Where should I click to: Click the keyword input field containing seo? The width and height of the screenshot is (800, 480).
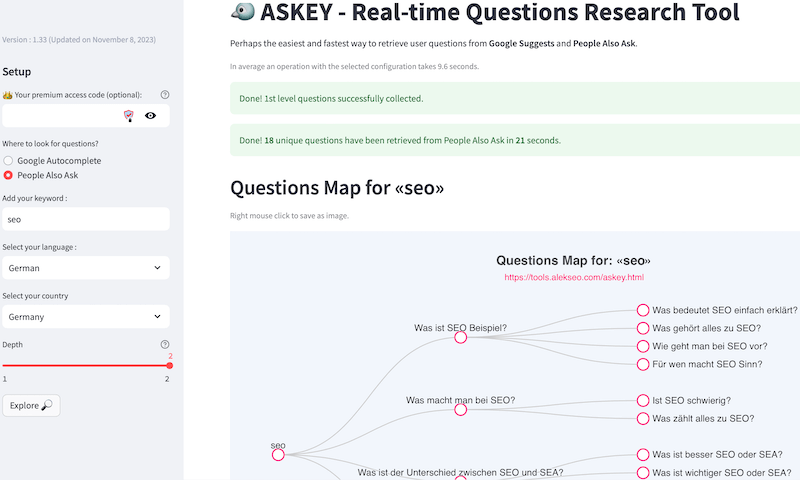[85, 219]
